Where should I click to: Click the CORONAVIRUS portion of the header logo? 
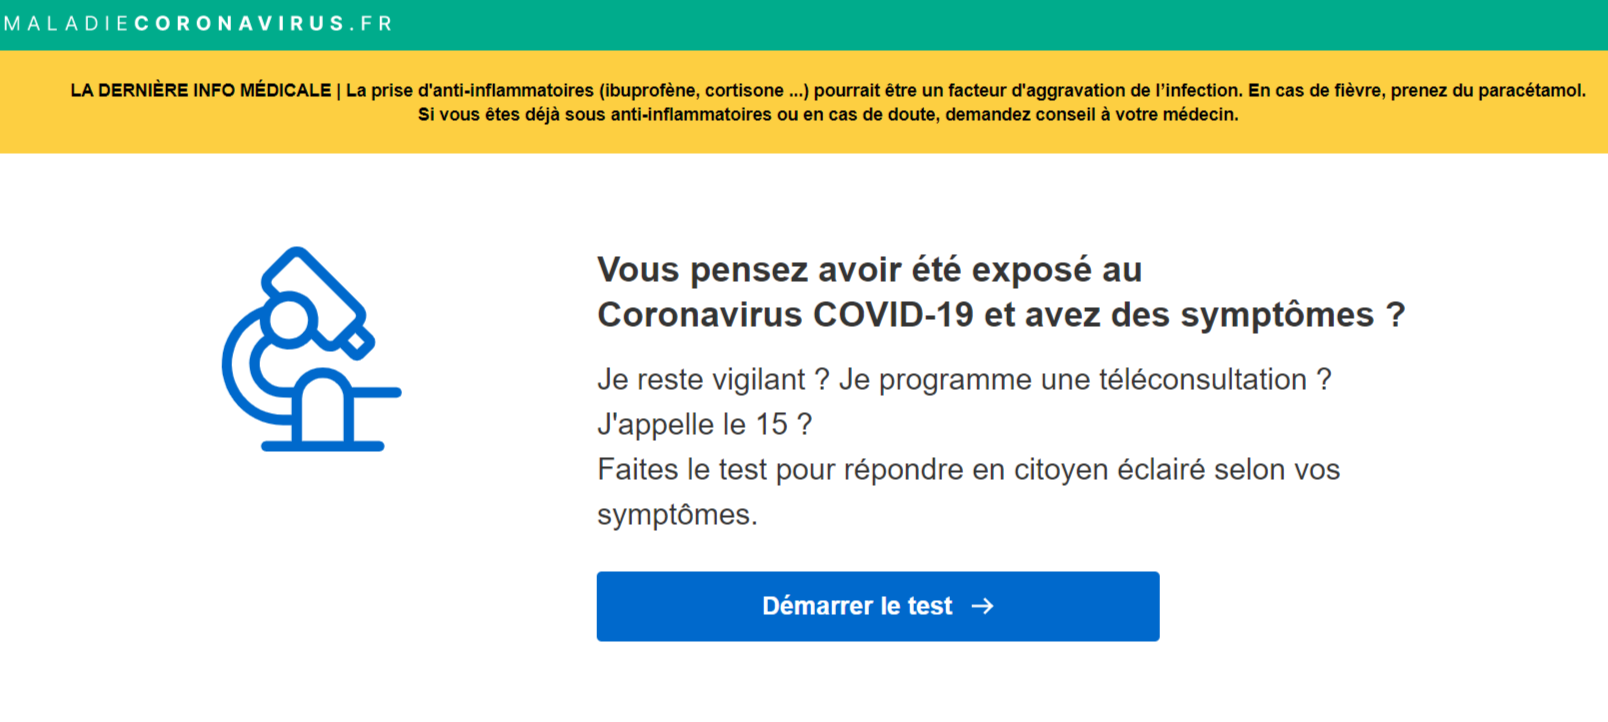pyautogui.click(x=240, y=21)
